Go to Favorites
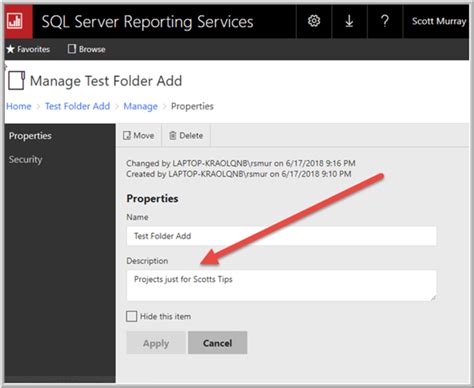This screenshot has width=474, height=388. click(28, 49)
